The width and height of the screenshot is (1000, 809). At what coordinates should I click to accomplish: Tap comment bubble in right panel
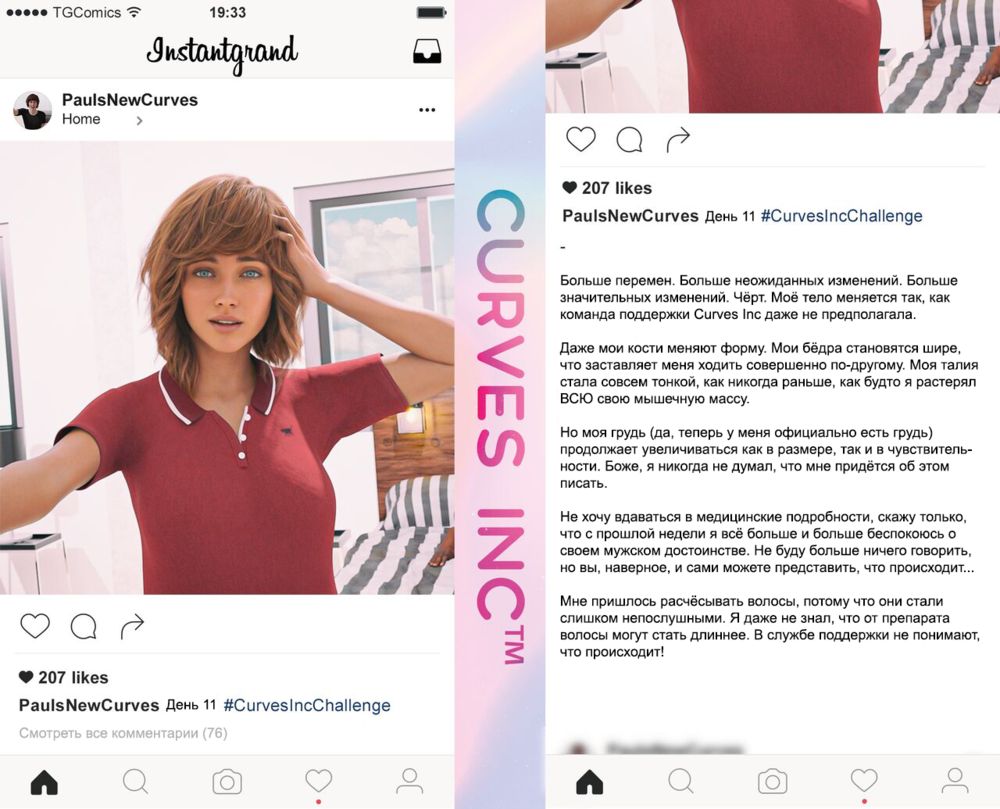click(629, 140)
